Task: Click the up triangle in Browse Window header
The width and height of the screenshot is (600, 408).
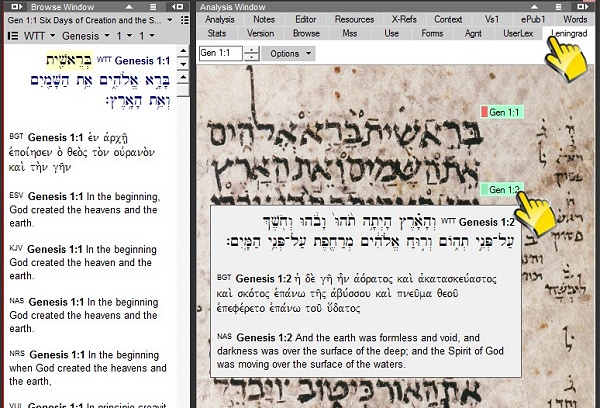Action: tap(129, 7)
